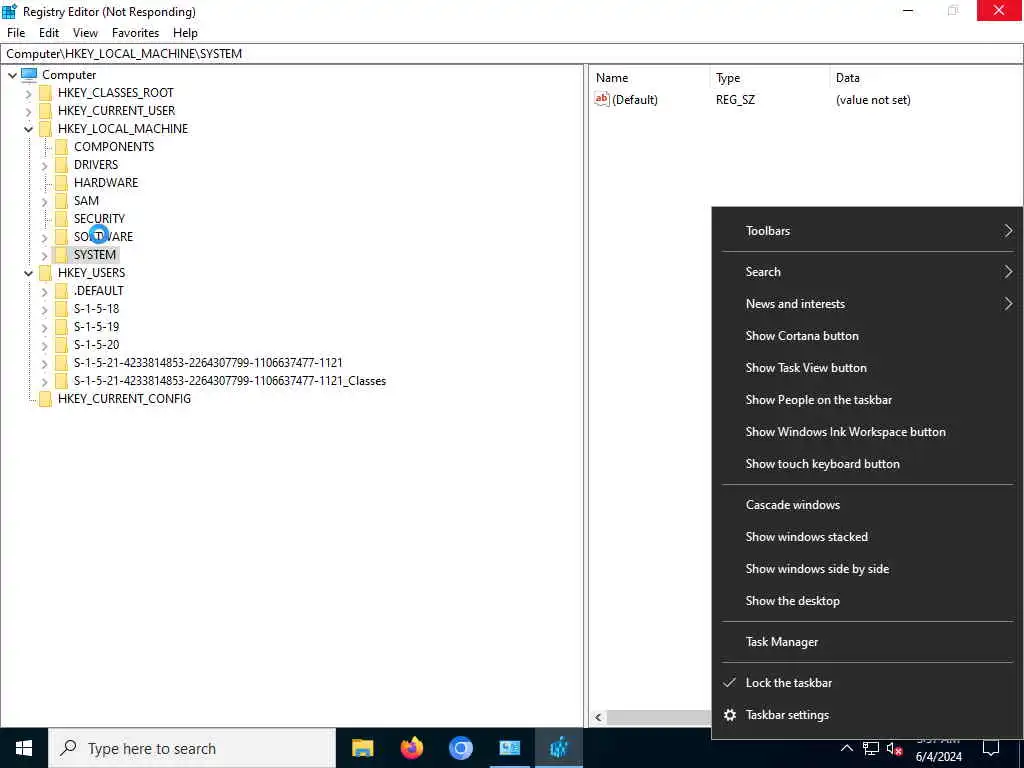Select the S-1-5-21-...-1121_Classes key

pos(229,381)
